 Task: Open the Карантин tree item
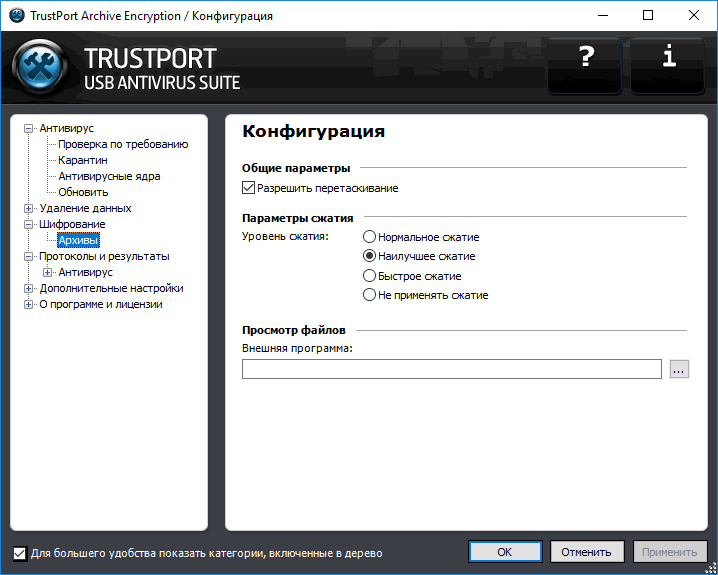pyautogui.click(x=83, y=160)
